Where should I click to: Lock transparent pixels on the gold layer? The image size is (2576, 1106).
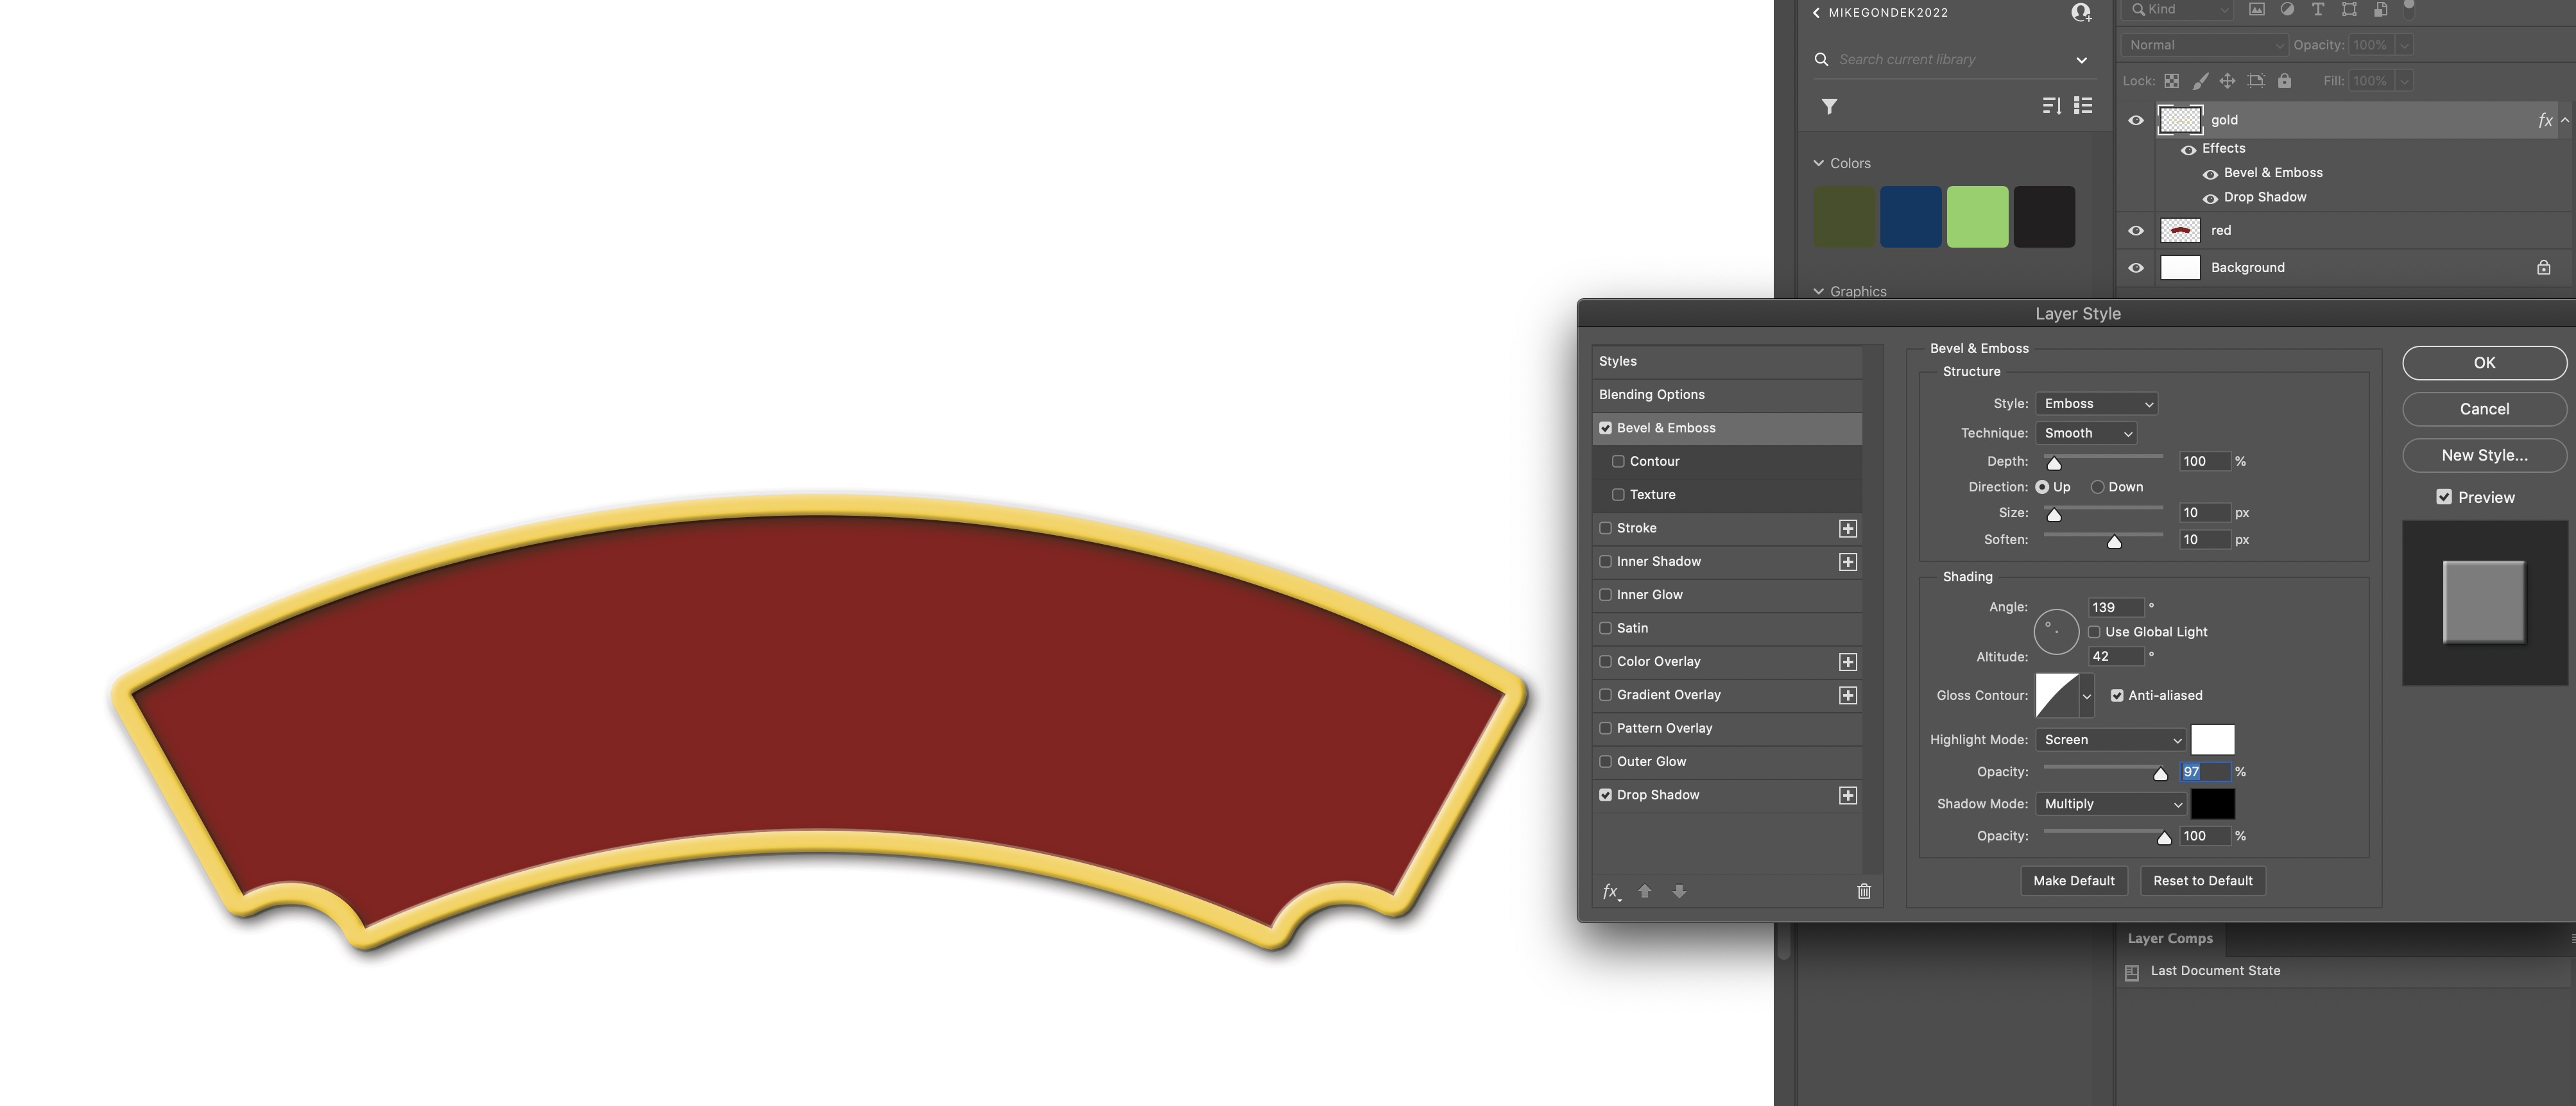point(2171,81)
